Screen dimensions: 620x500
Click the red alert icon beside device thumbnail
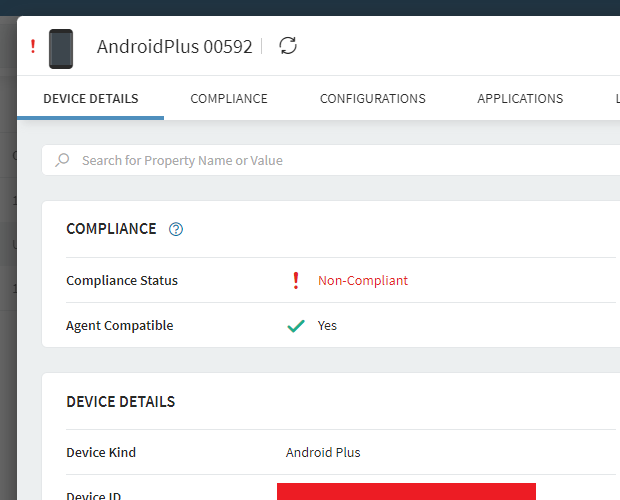pyautogui.click(x=32, y=47)
